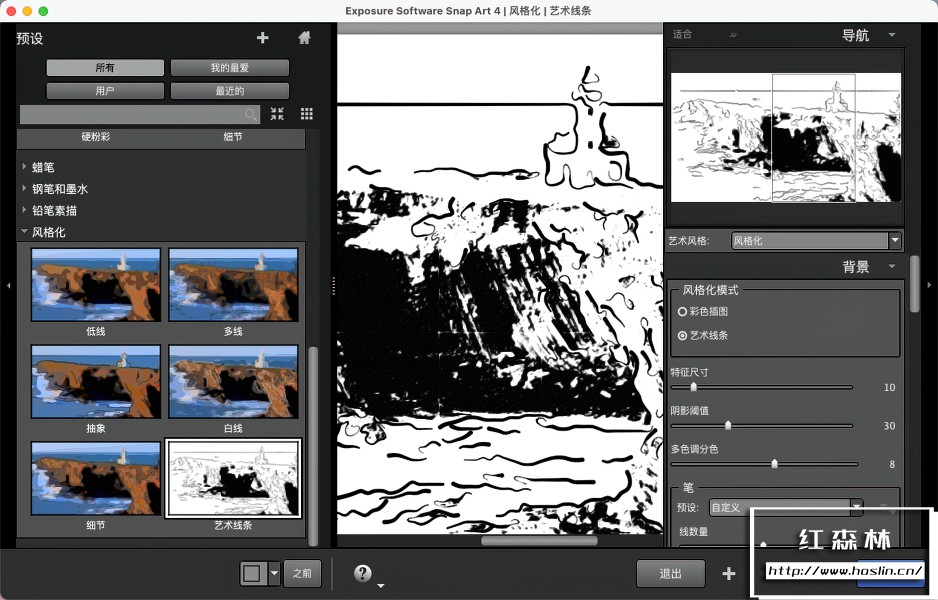Select the 艺术线条 preset thumbnail

point(232,478)
